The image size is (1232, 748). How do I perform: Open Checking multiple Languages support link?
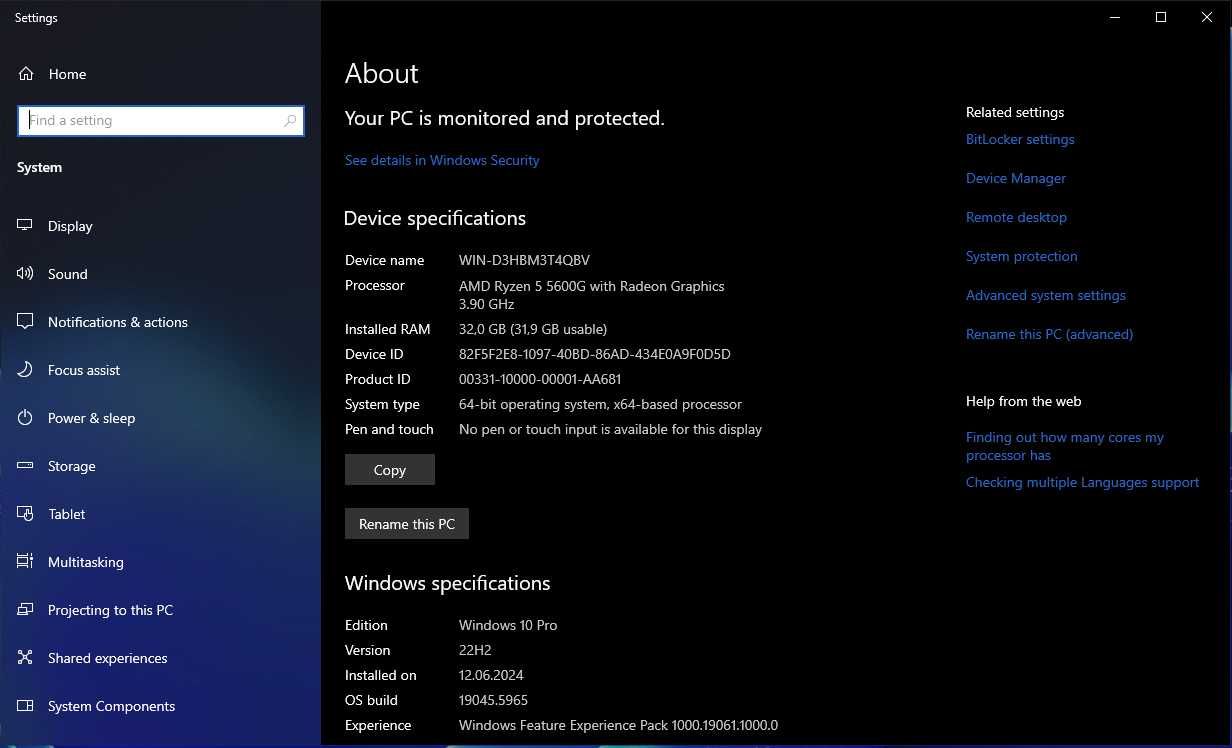[x=1082, y=482]
